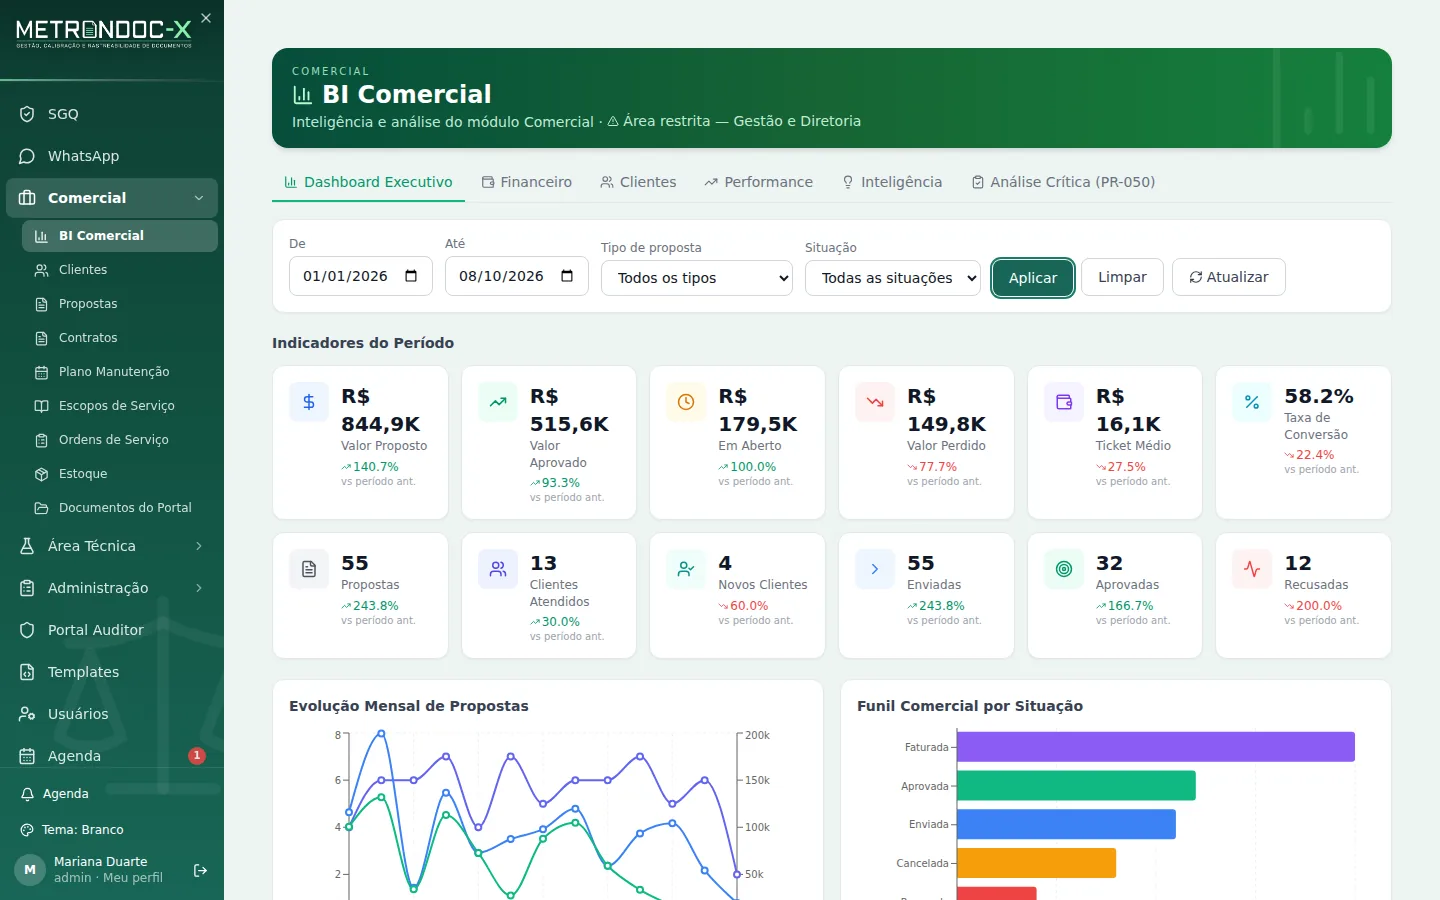Click the Até date field 08/10/2026
This screenshot has height=900, width=1440.
(x=517, y=276)
